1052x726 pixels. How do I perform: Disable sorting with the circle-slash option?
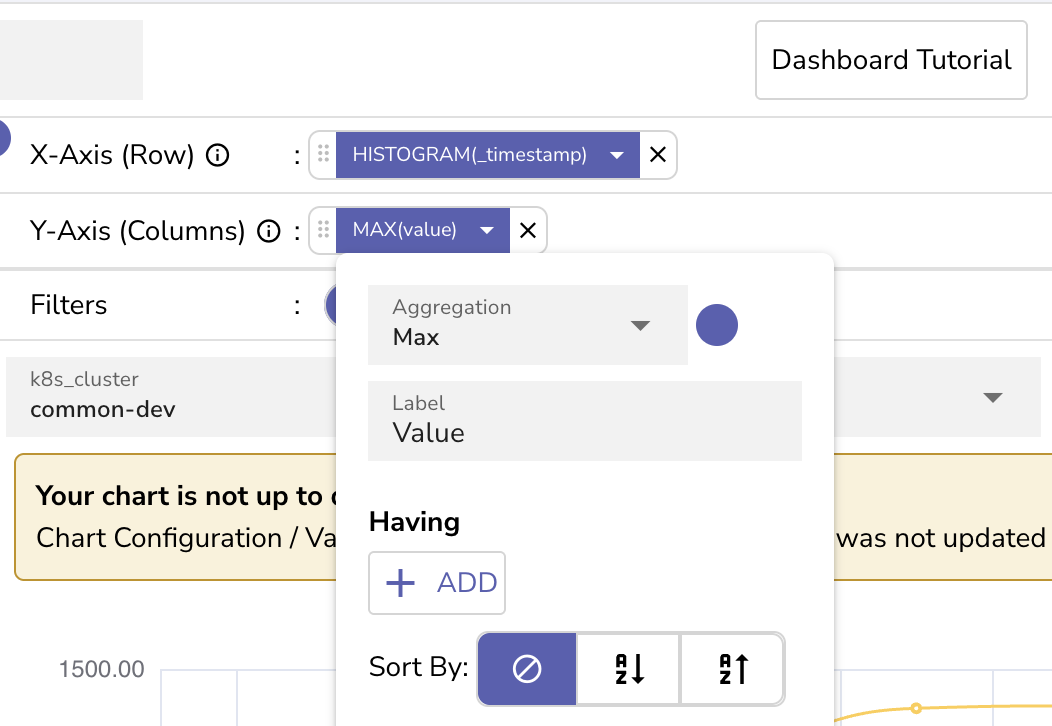tap(527, 668)
